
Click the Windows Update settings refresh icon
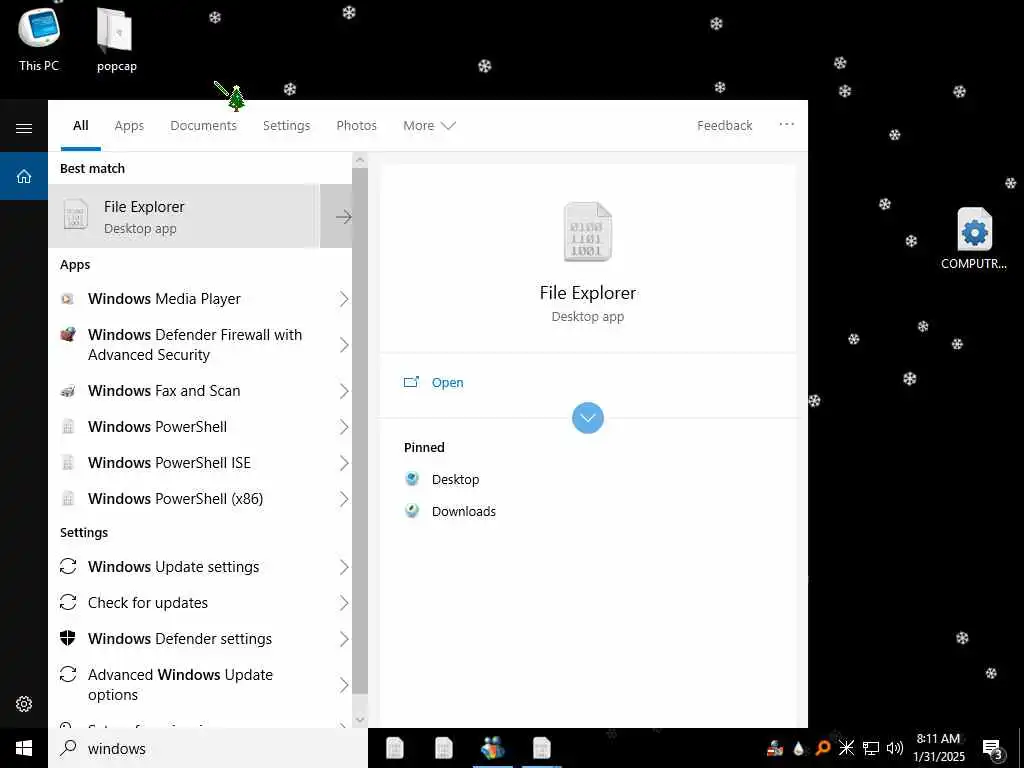pos(68,566)
